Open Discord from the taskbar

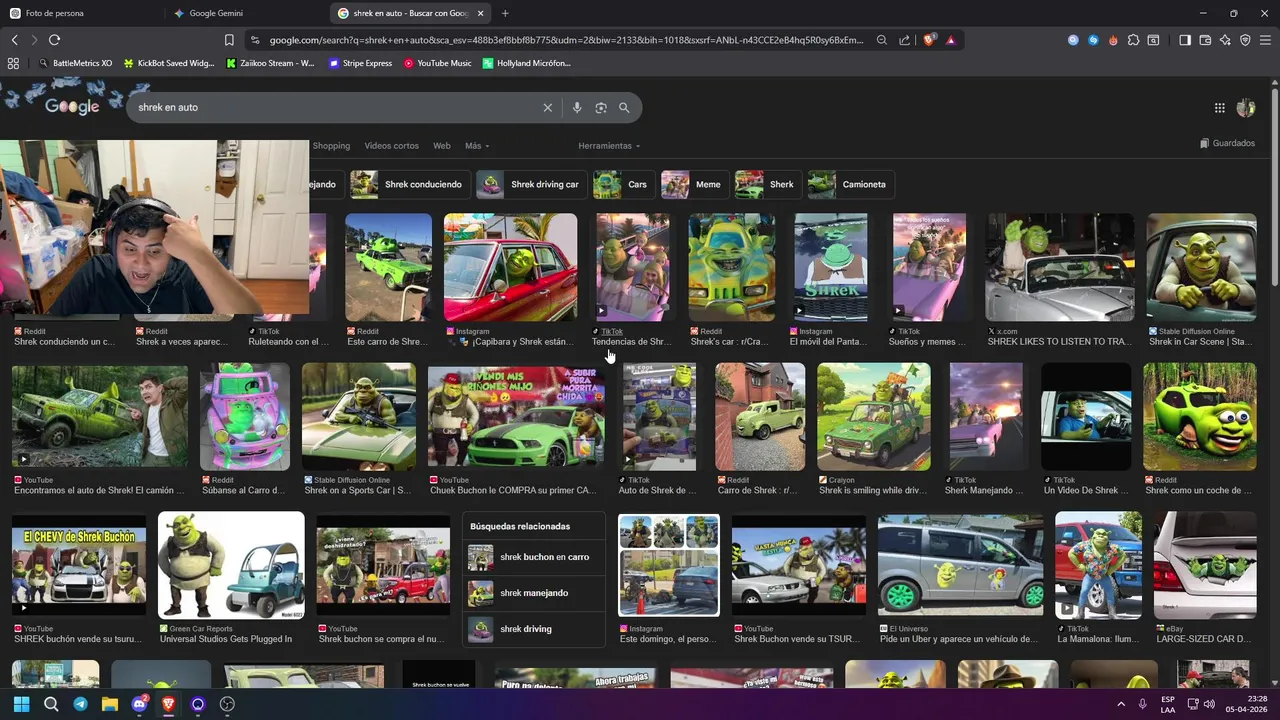pos(139,704)
